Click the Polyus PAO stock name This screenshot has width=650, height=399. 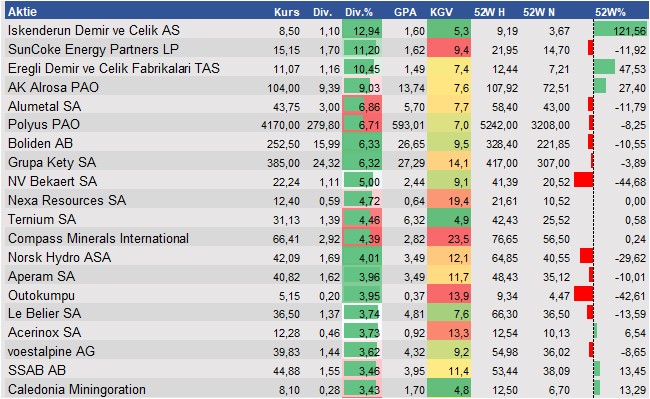click(x=44, y=124)
